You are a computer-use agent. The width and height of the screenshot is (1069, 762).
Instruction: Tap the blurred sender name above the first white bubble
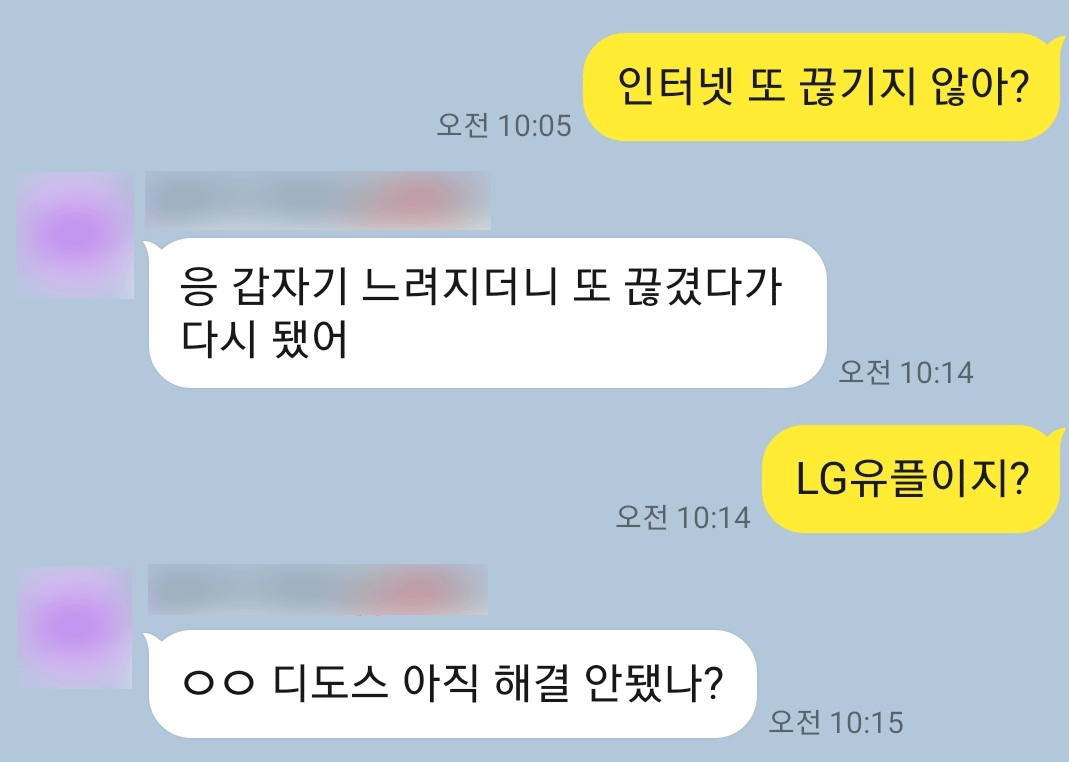[318, 200]
